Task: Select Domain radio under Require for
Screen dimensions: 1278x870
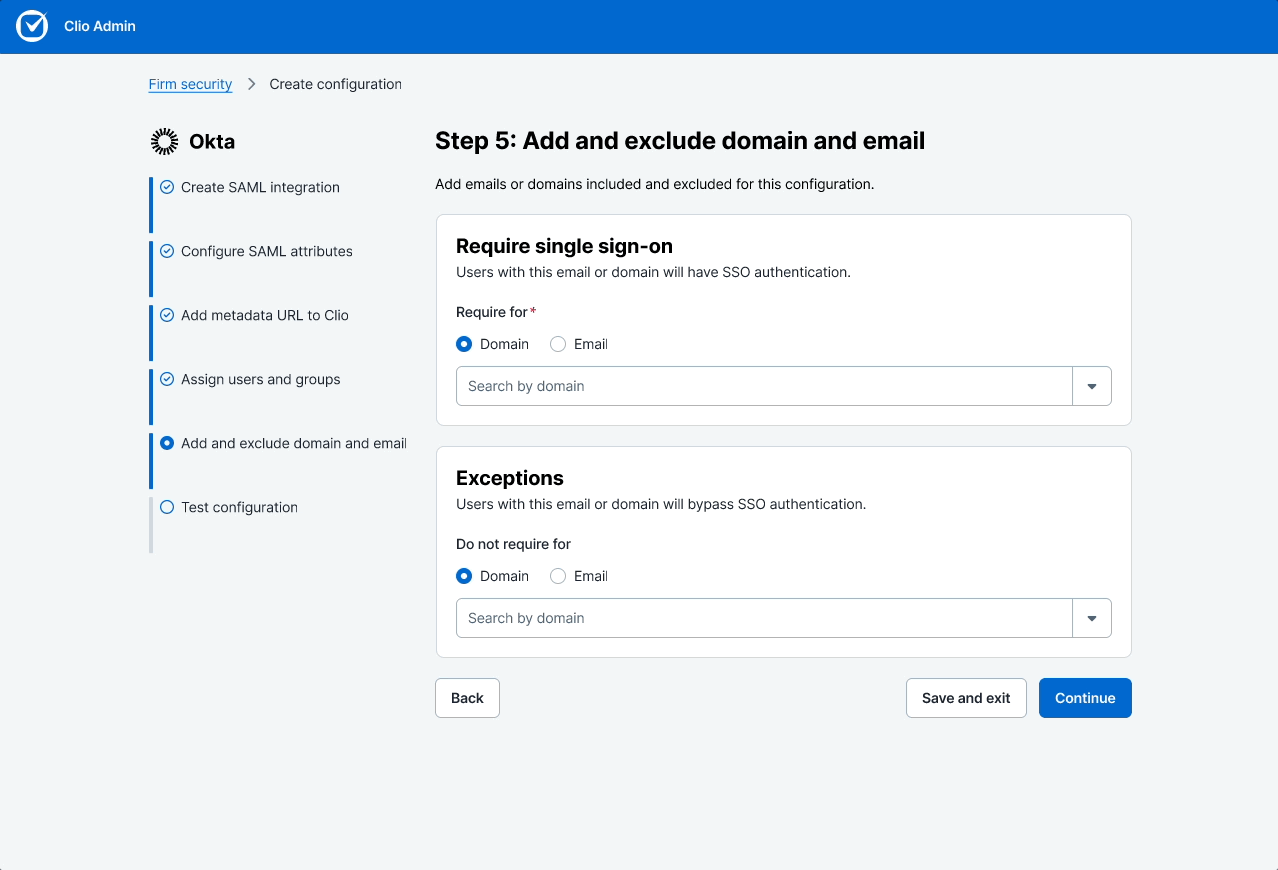Action: tap(464, 344)
